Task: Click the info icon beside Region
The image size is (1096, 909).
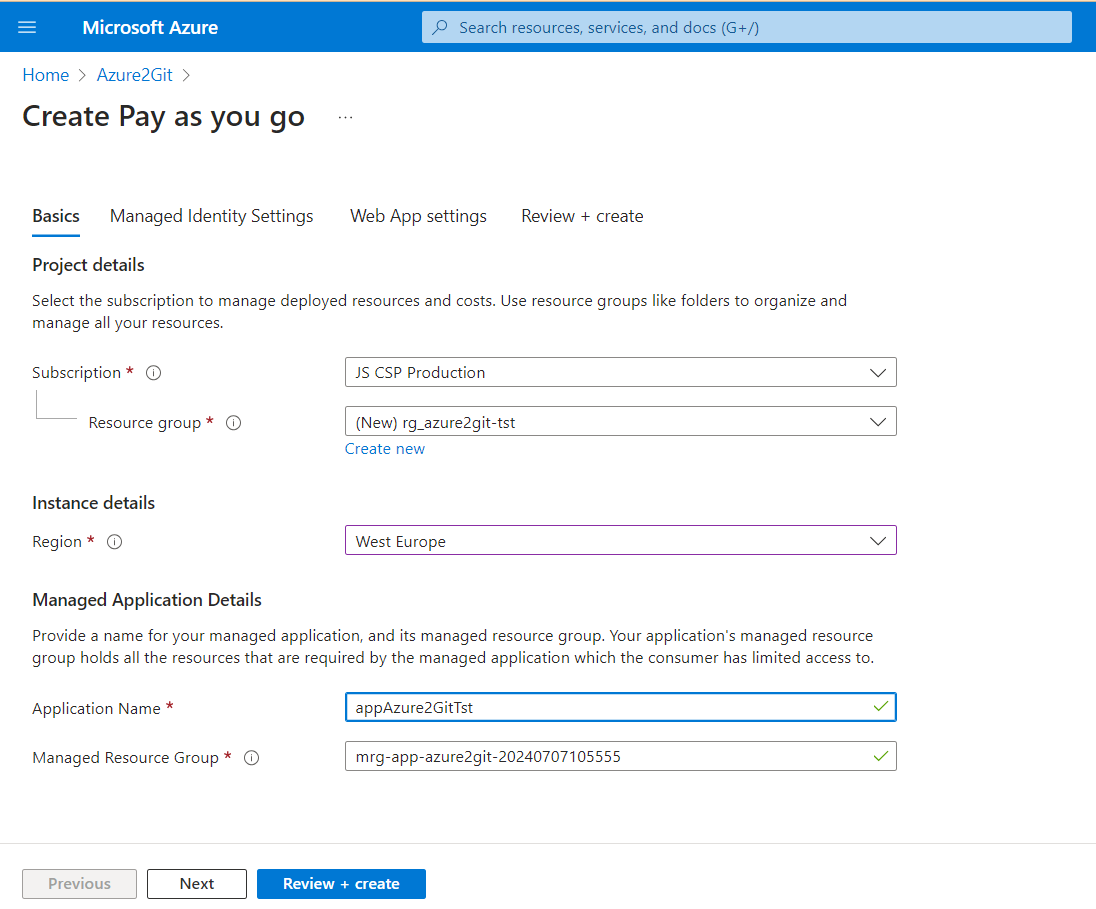Action: (114, 541)
